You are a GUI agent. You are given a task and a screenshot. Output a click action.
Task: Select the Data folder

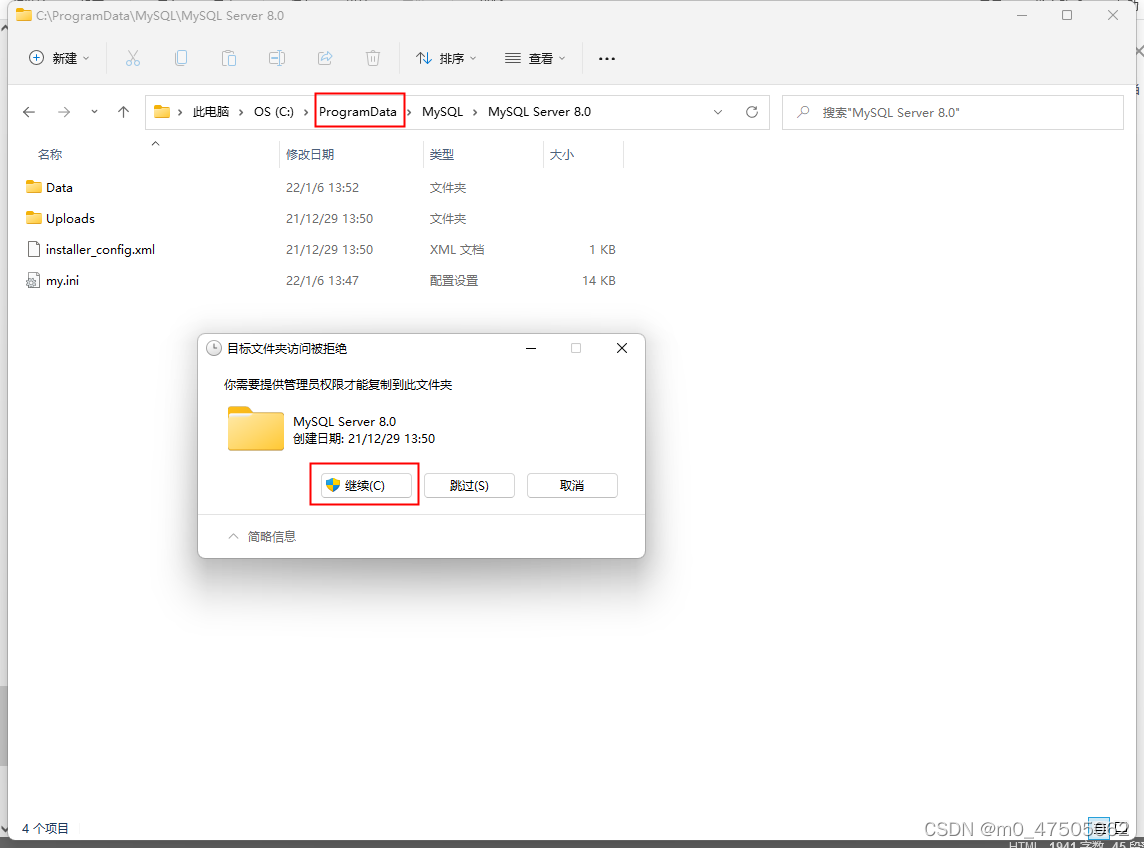coord(59,188)
